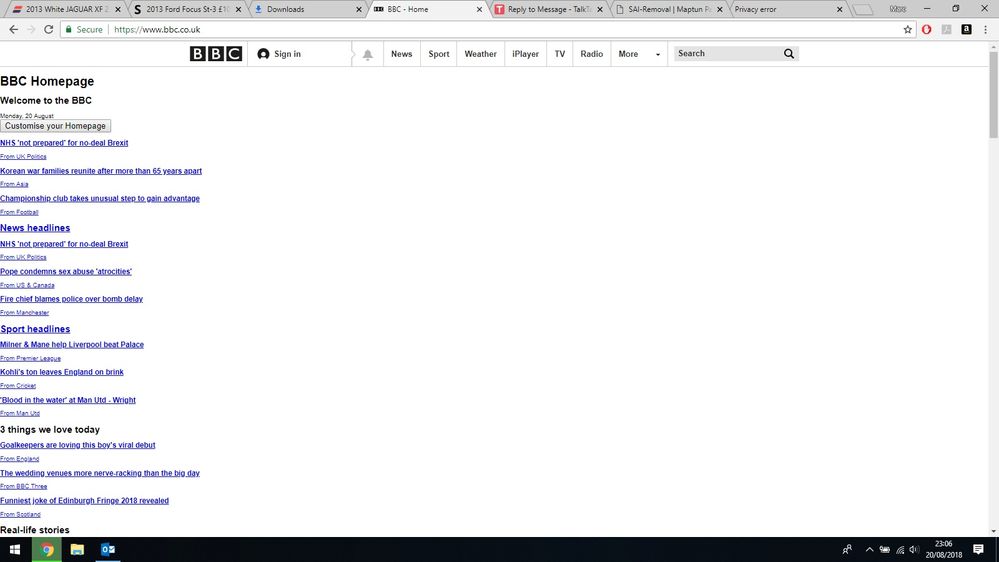Viewport: 999px width, 562px height.
Task: Open the Sport headlines heading link
Action: click(x=35, y=329)
